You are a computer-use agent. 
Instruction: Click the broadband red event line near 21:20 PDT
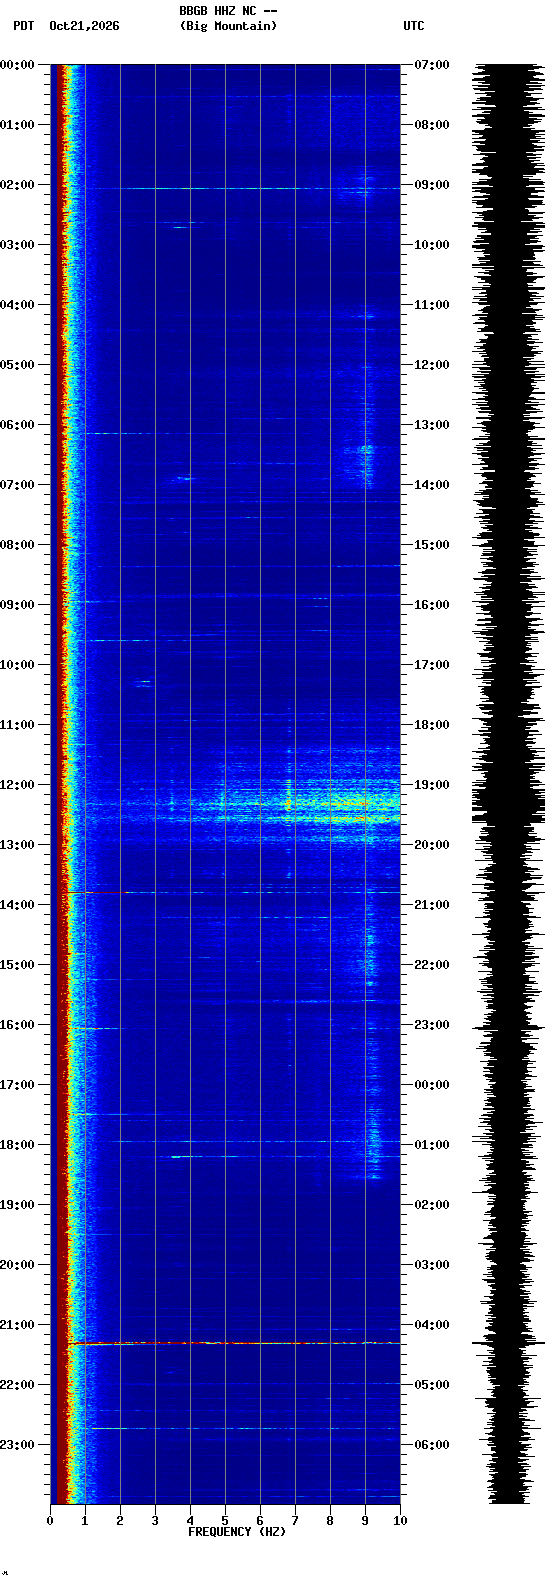pyautogui.click(x=235, y=1343)
